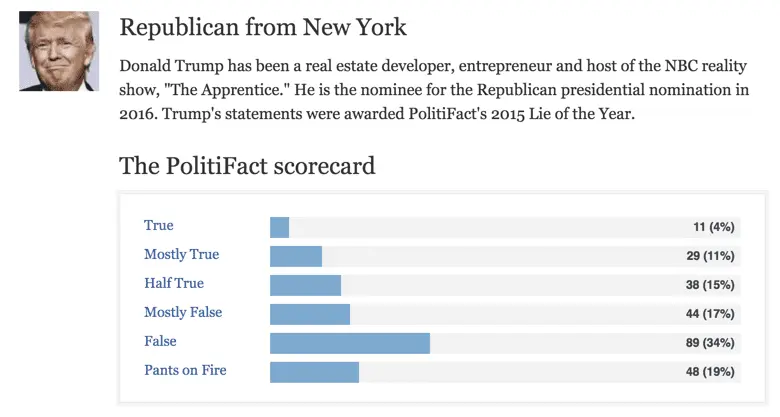Click the 44 (17%) count label
Image resolution: width=780 pixels, height=417 pixels.
pos(710,314)
